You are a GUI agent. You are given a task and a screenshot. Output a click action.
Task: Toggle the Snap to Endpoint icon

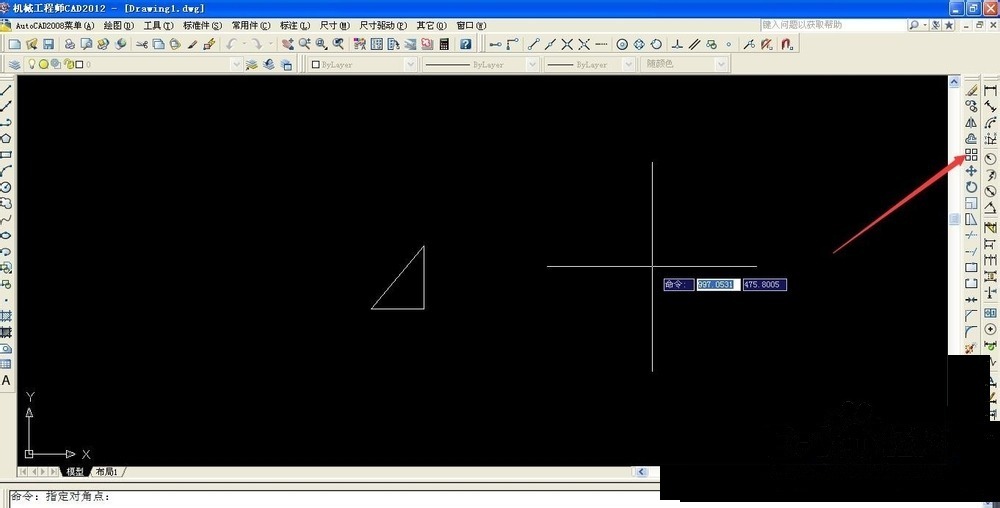(x=534, y=44)
